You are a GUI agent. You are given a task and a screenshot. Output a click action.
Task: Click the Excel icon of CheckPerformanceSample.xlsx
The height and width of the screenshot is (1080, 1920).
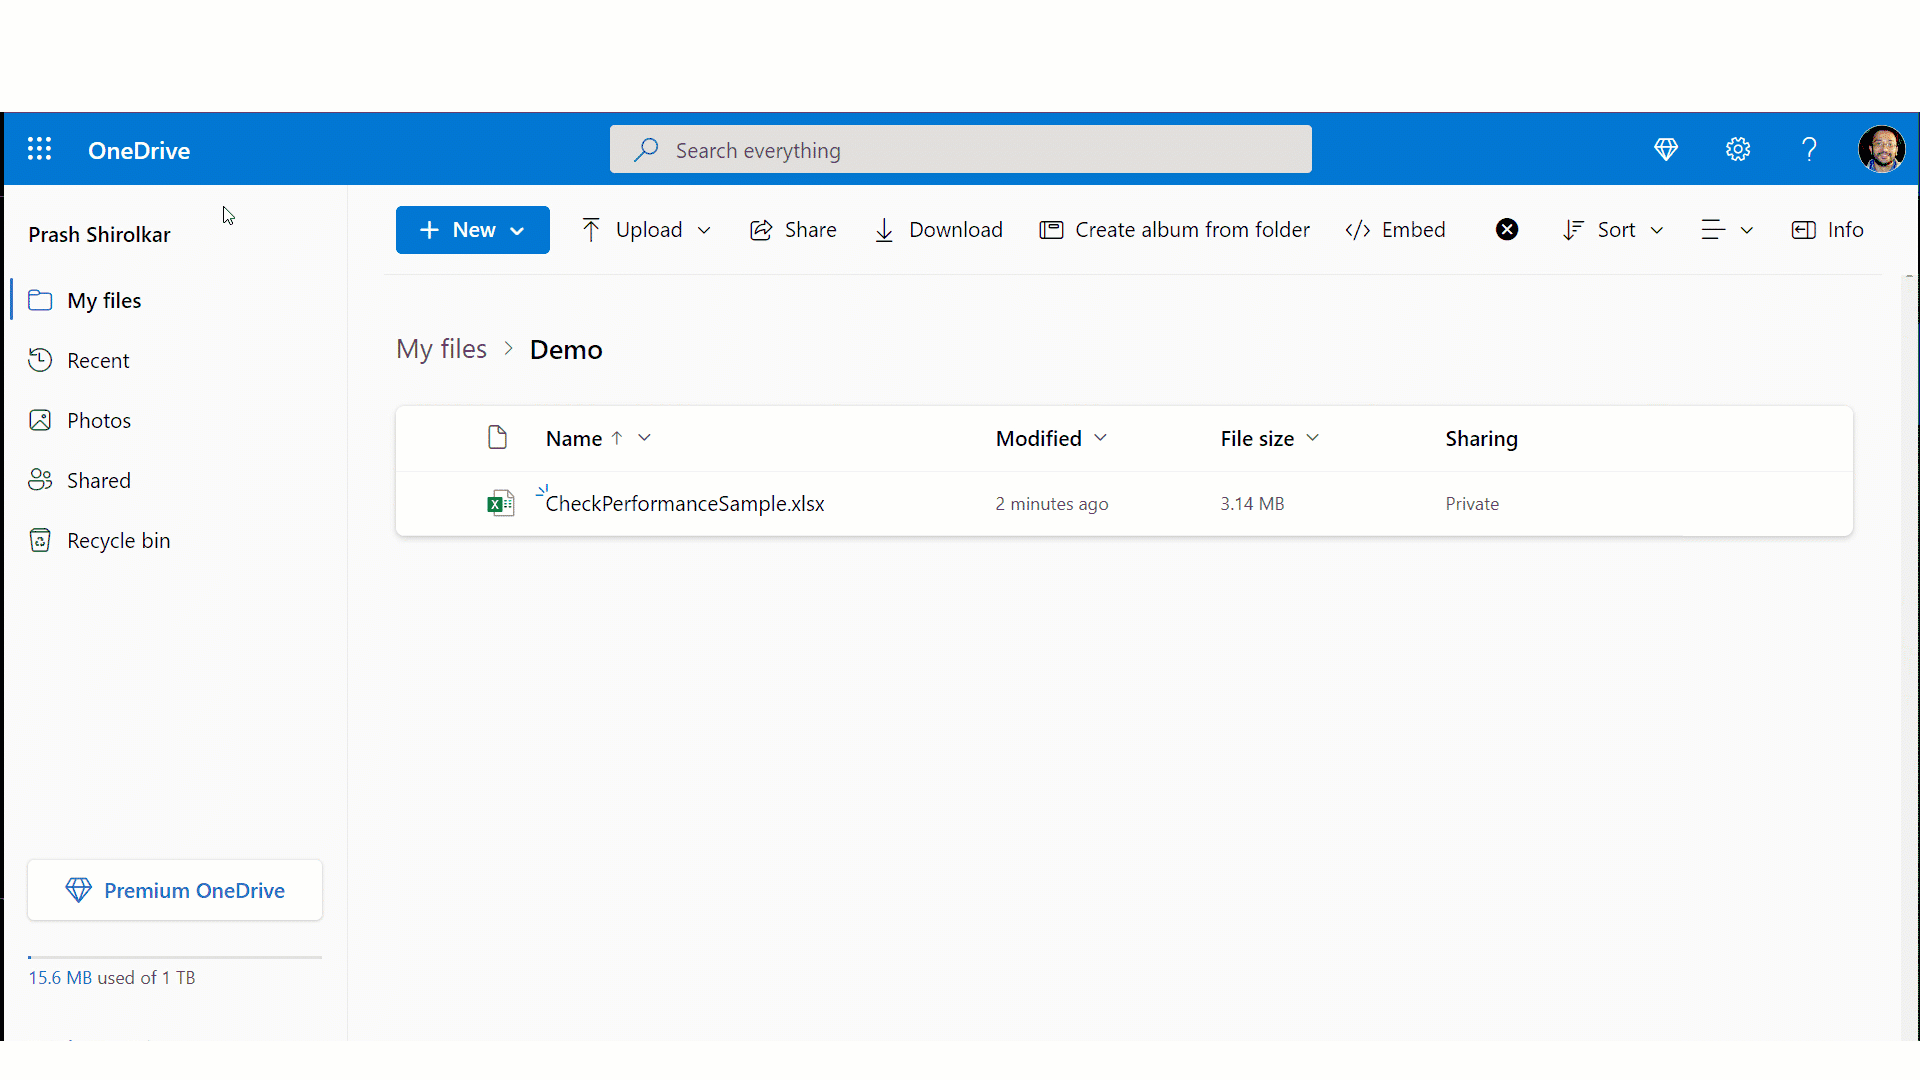(x=500, y=503)
